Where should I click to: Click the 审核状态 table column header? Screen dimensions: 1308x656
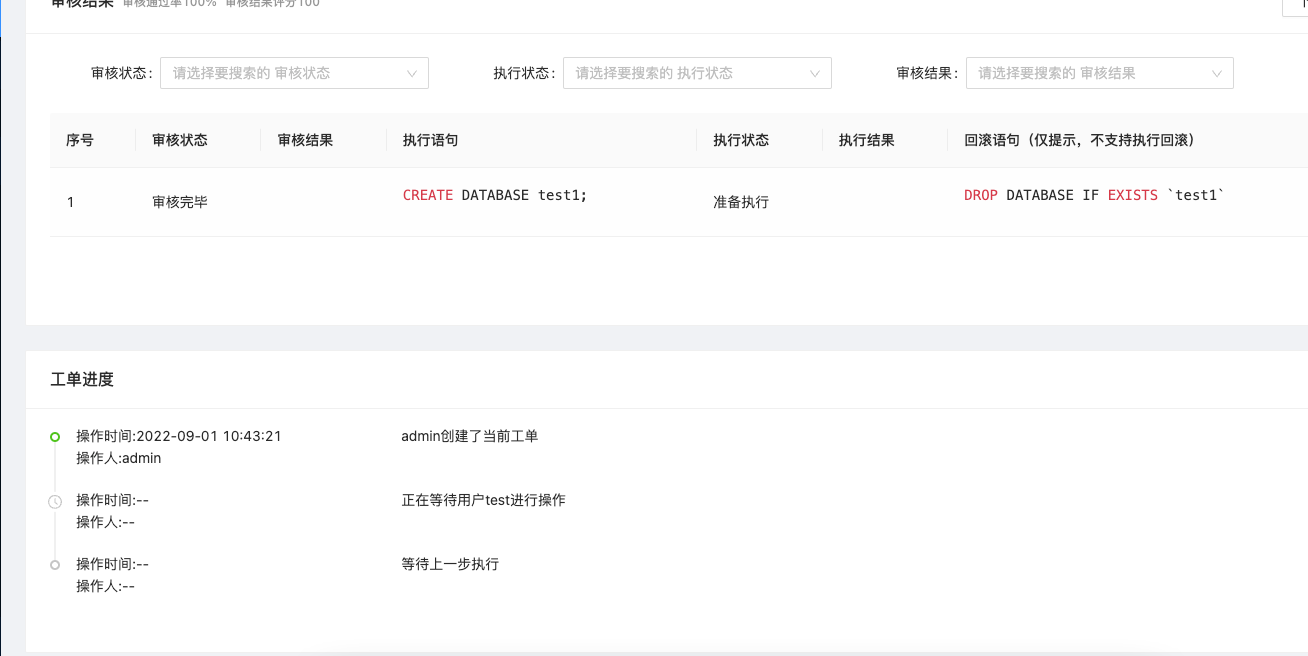[180, 140]
